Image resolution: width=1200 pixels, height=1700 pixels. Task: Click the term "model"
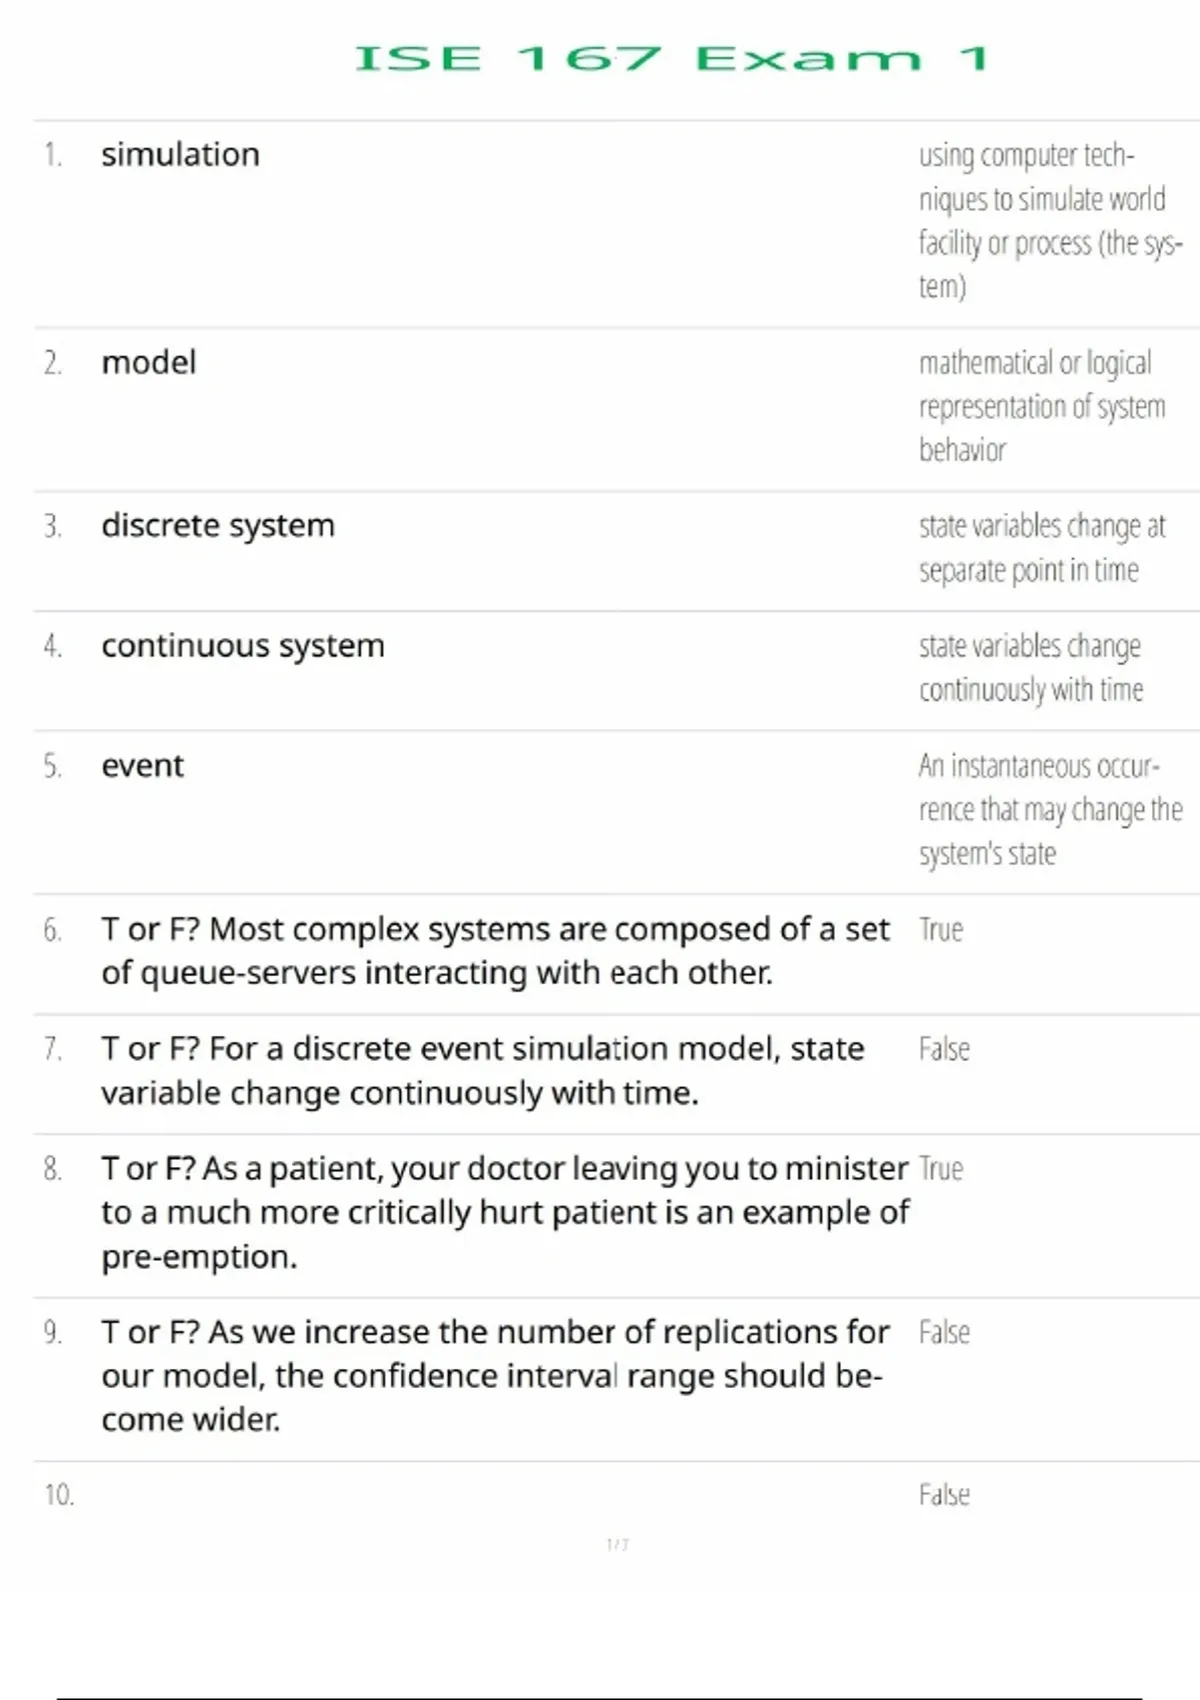click(148, 363)
